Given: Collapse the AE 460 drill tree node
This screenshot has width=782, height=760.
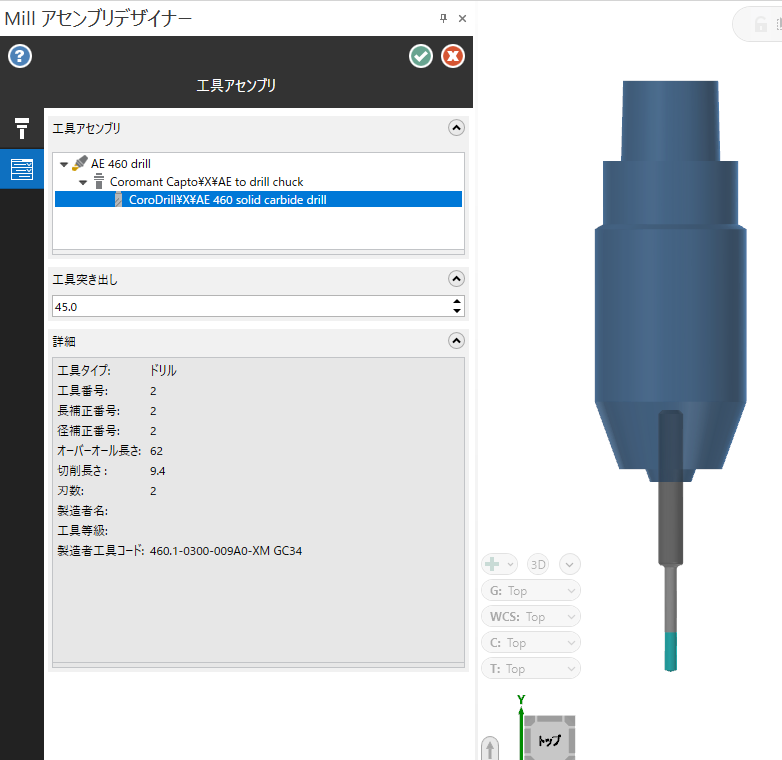Looking at the screenshot, I should tap(64, 164).
